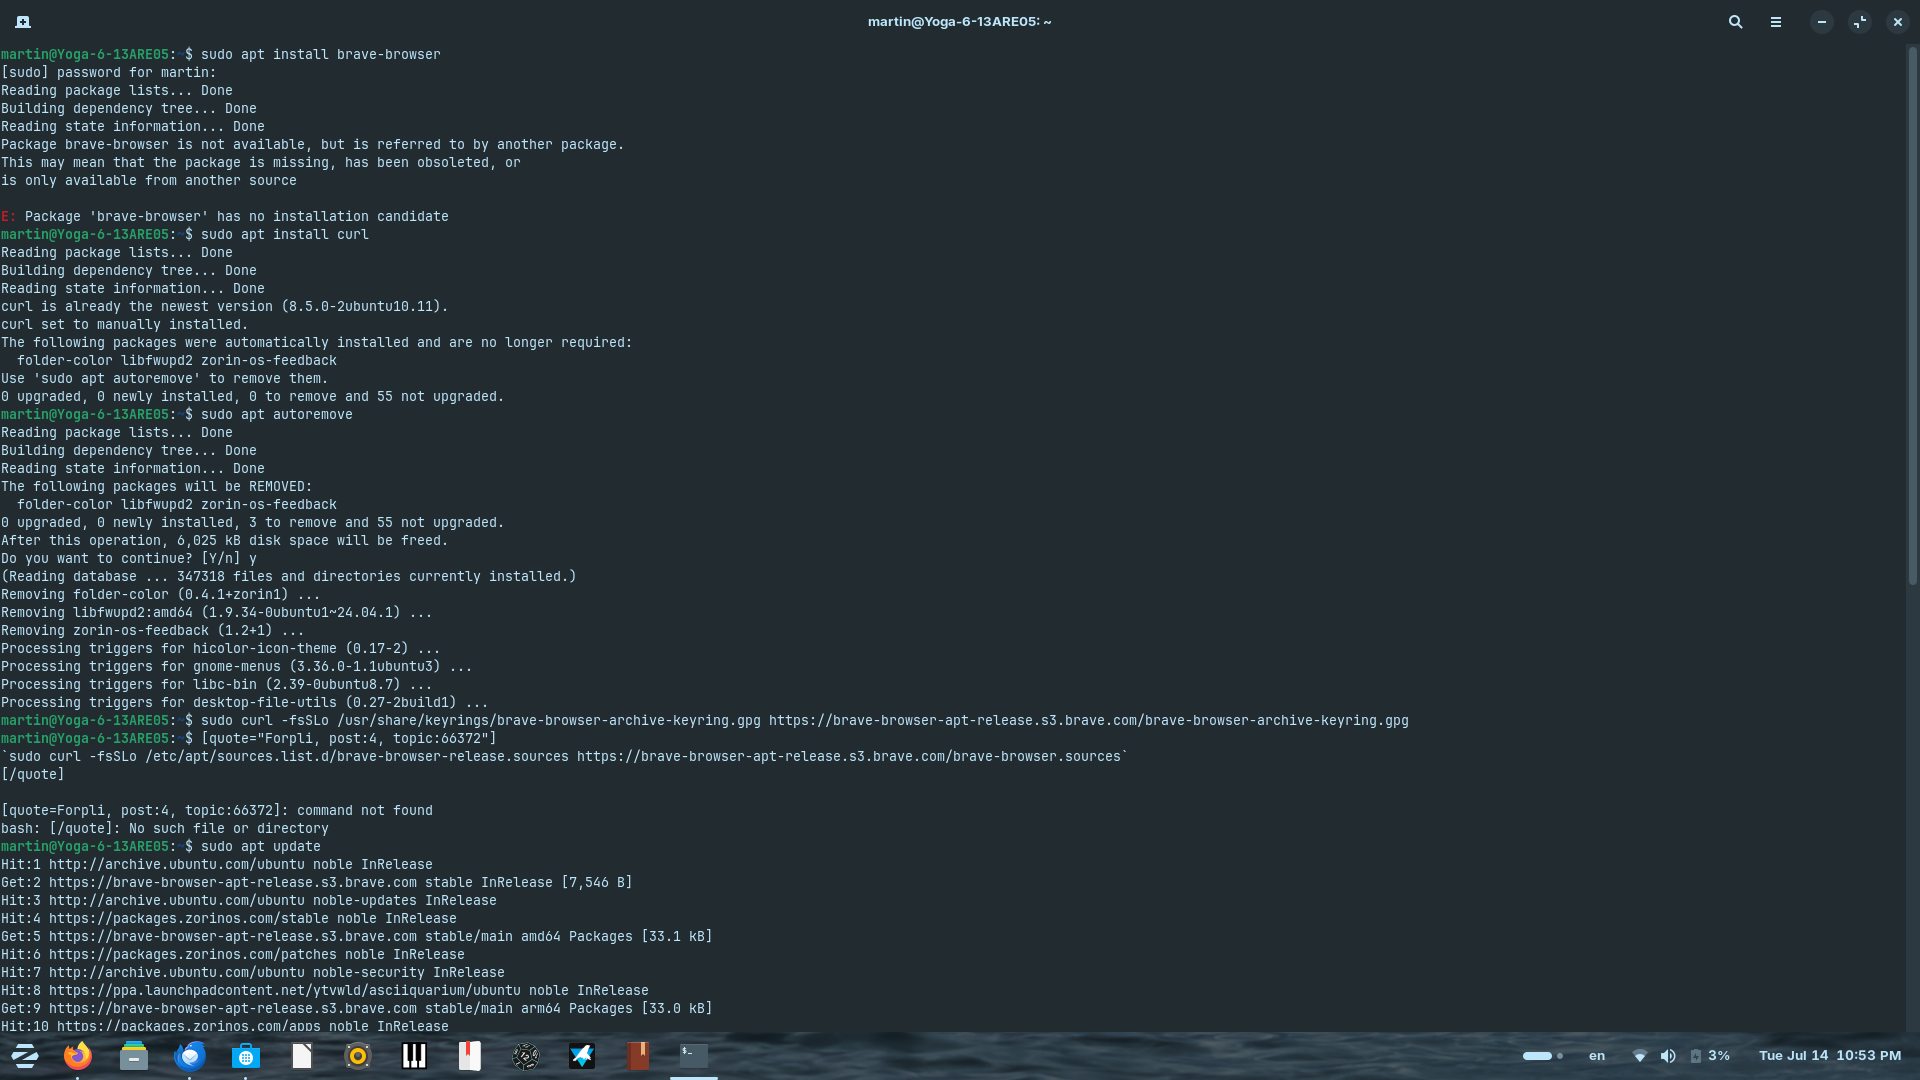
Task: Click 'Use sudo apt autoremove to remove them' line
Action: 164,378
